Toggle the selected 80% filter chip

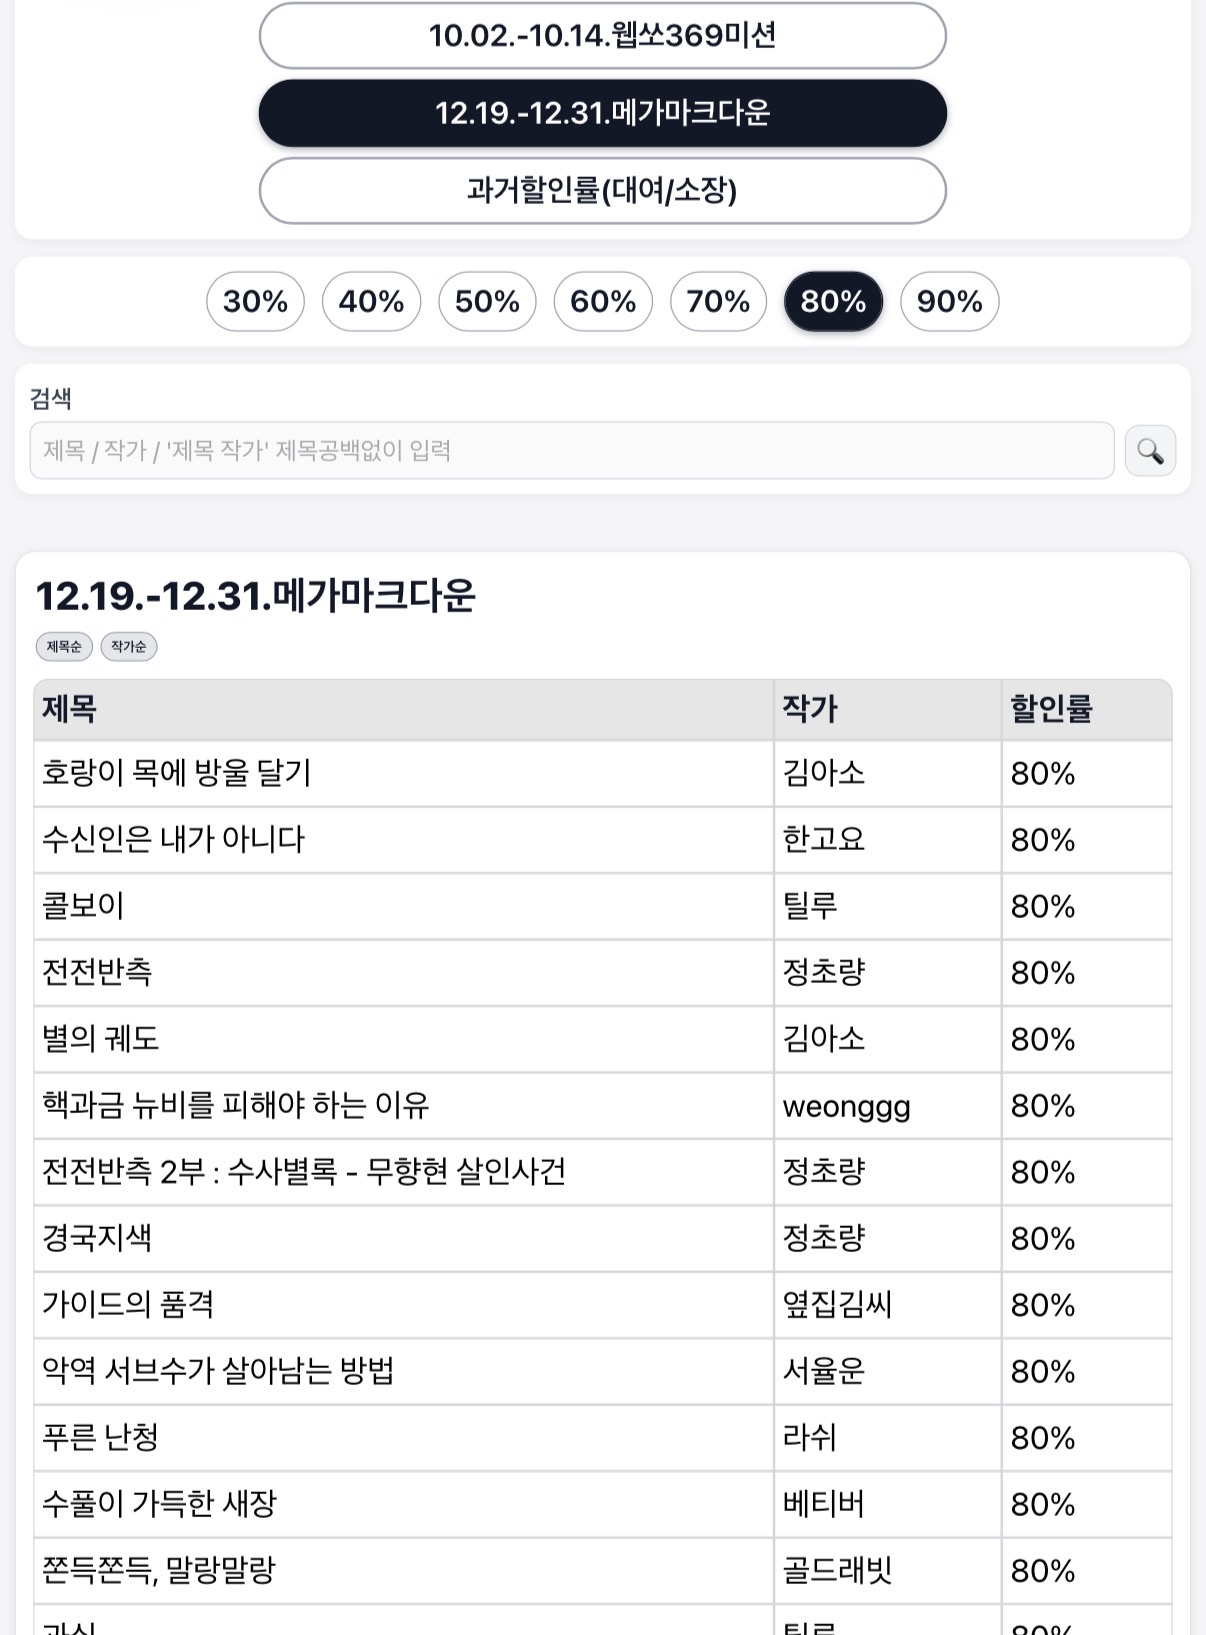click(833, 301)
